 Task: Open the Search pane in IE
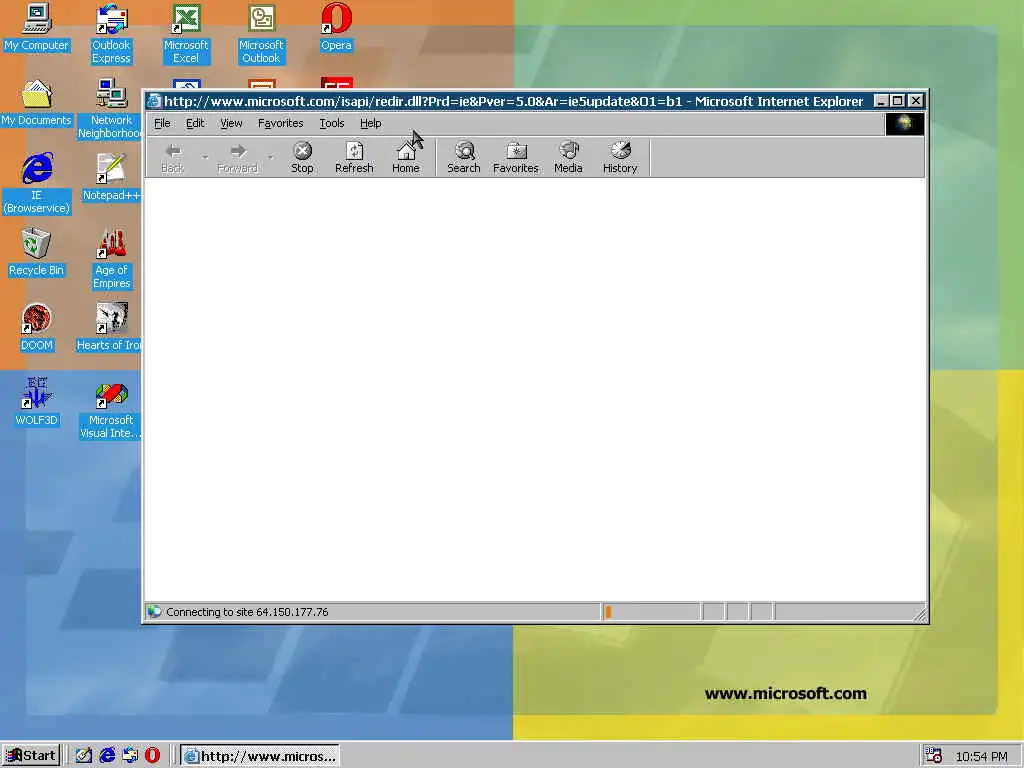[x=464, y=158]
